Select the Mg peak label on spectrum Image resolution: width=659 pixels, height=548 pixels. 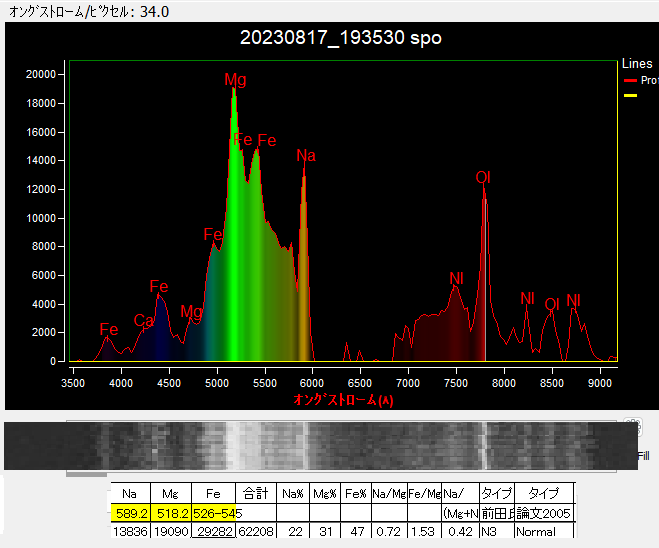235,80
